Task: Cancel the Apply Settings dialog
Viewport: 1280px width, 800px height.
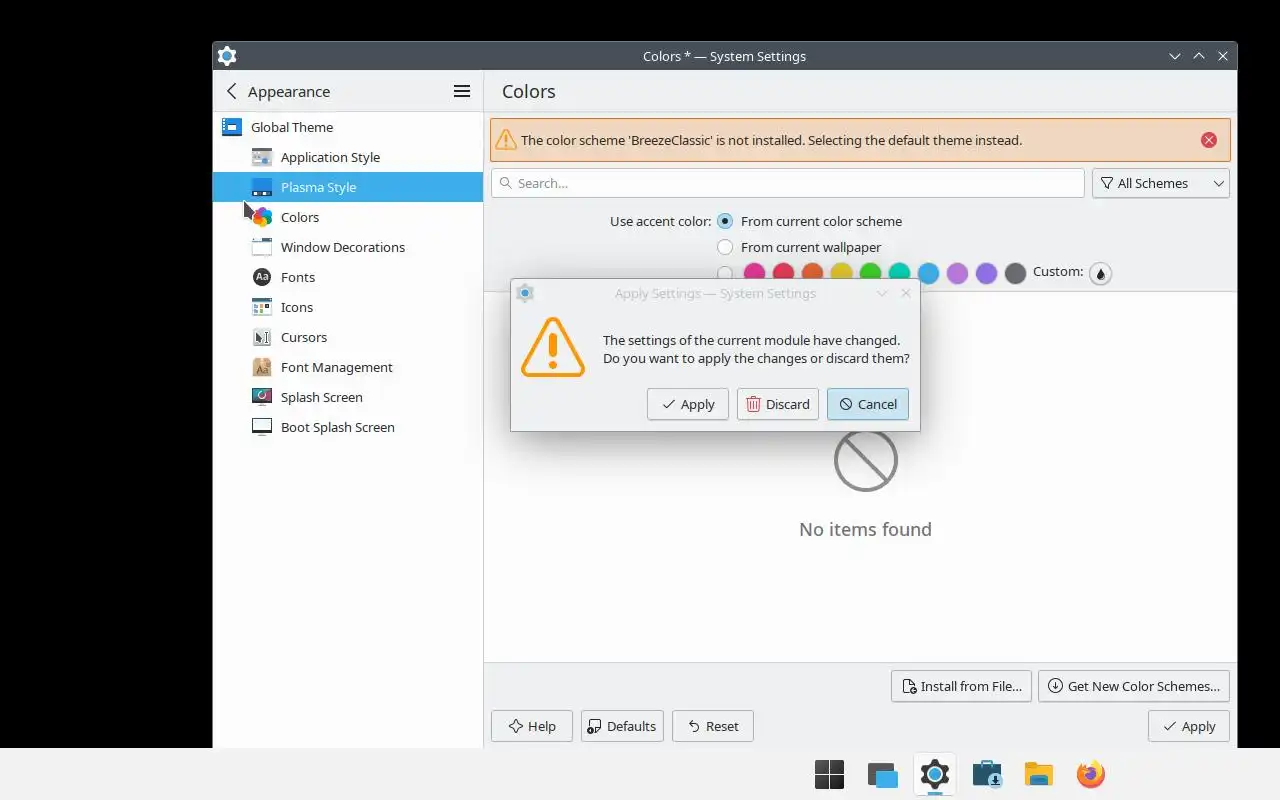Action: click(x=868, y=404)
